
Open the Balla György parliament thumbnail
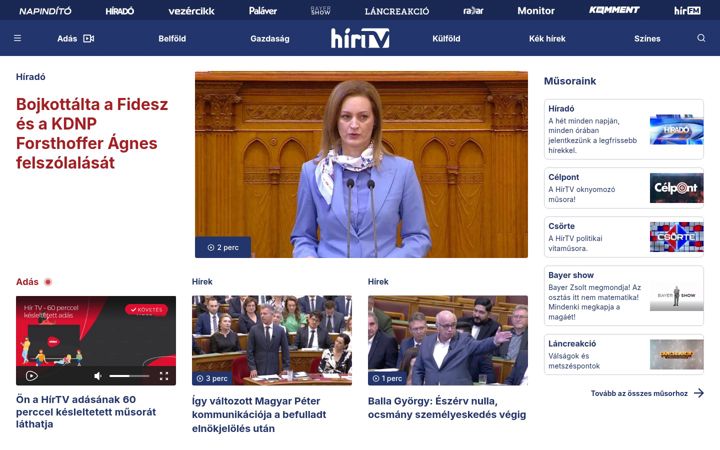(x=448, y=340)
